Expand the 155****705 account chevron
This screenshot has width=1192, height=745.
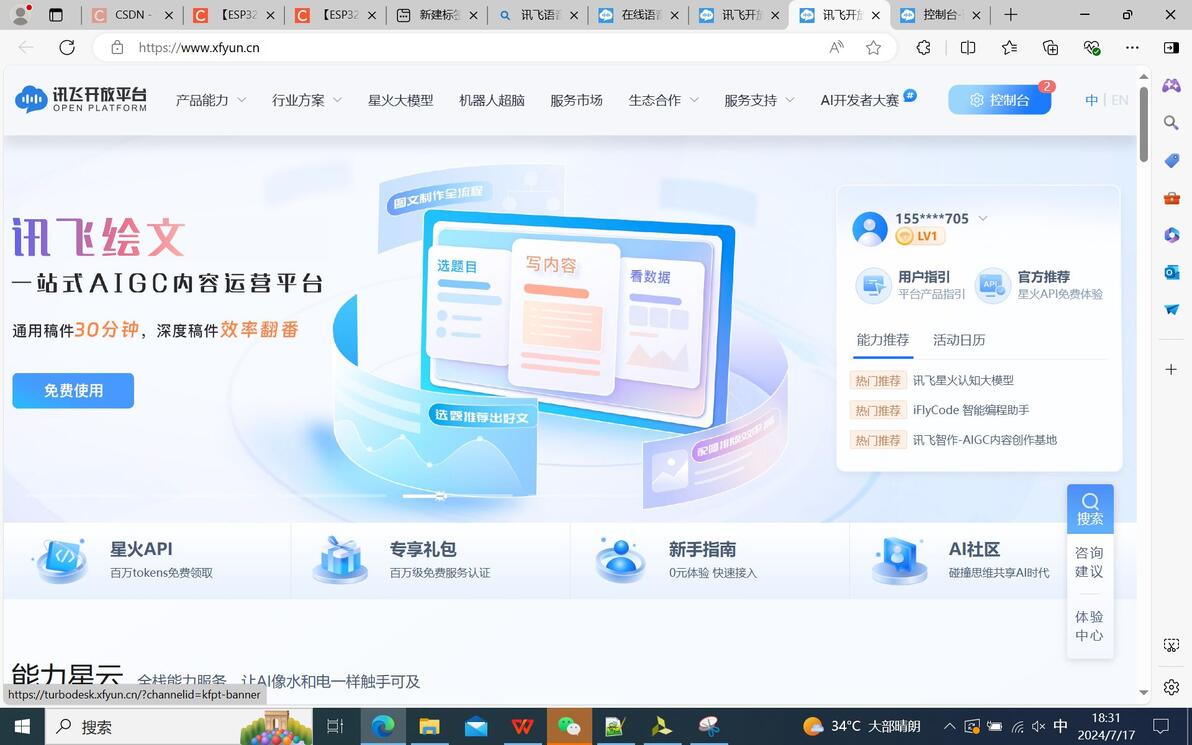coord(983,218)
